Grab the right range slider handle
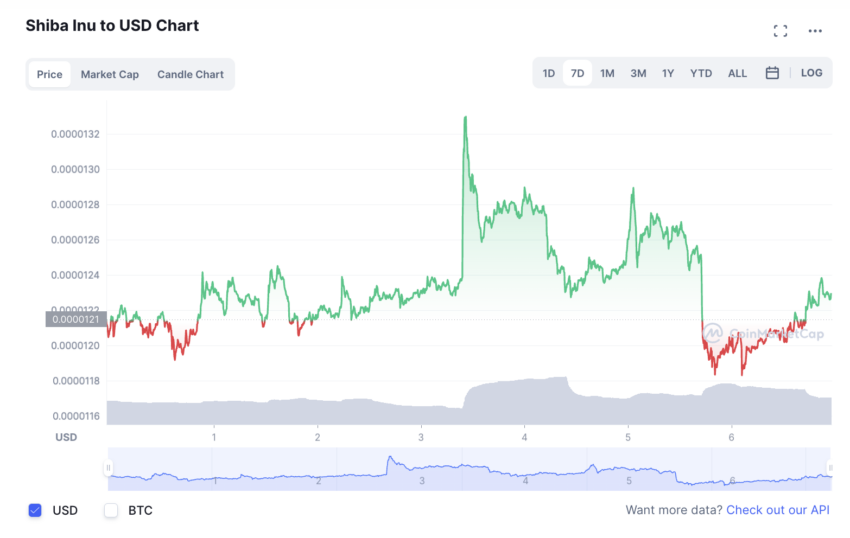The image size is (850, 538). pos(830,467)
